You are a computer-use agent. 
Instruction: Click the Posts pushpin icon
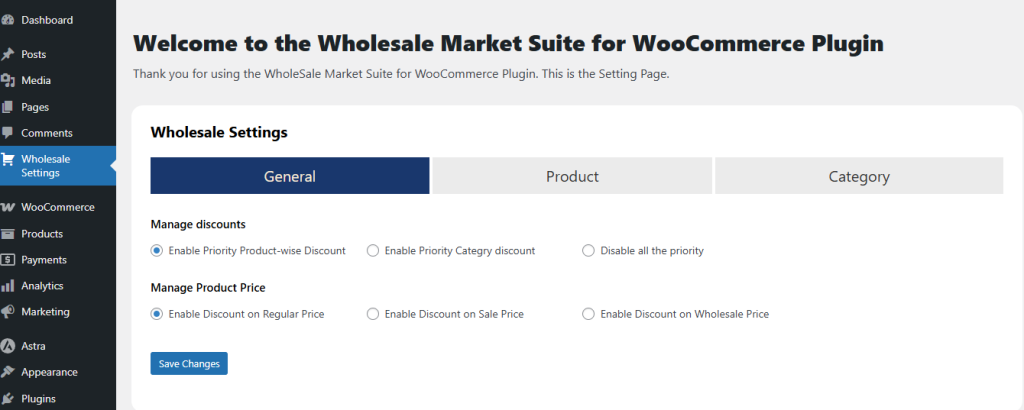pos(8,54)
